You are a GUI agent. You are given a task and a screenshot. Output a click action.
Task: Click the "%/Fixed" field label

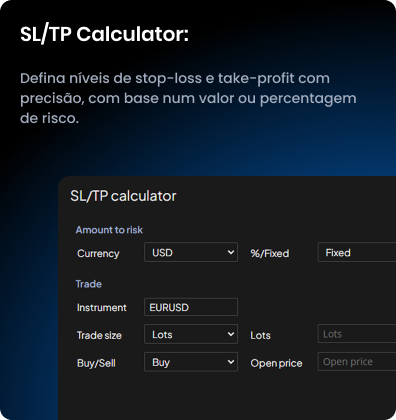point(270,253)
